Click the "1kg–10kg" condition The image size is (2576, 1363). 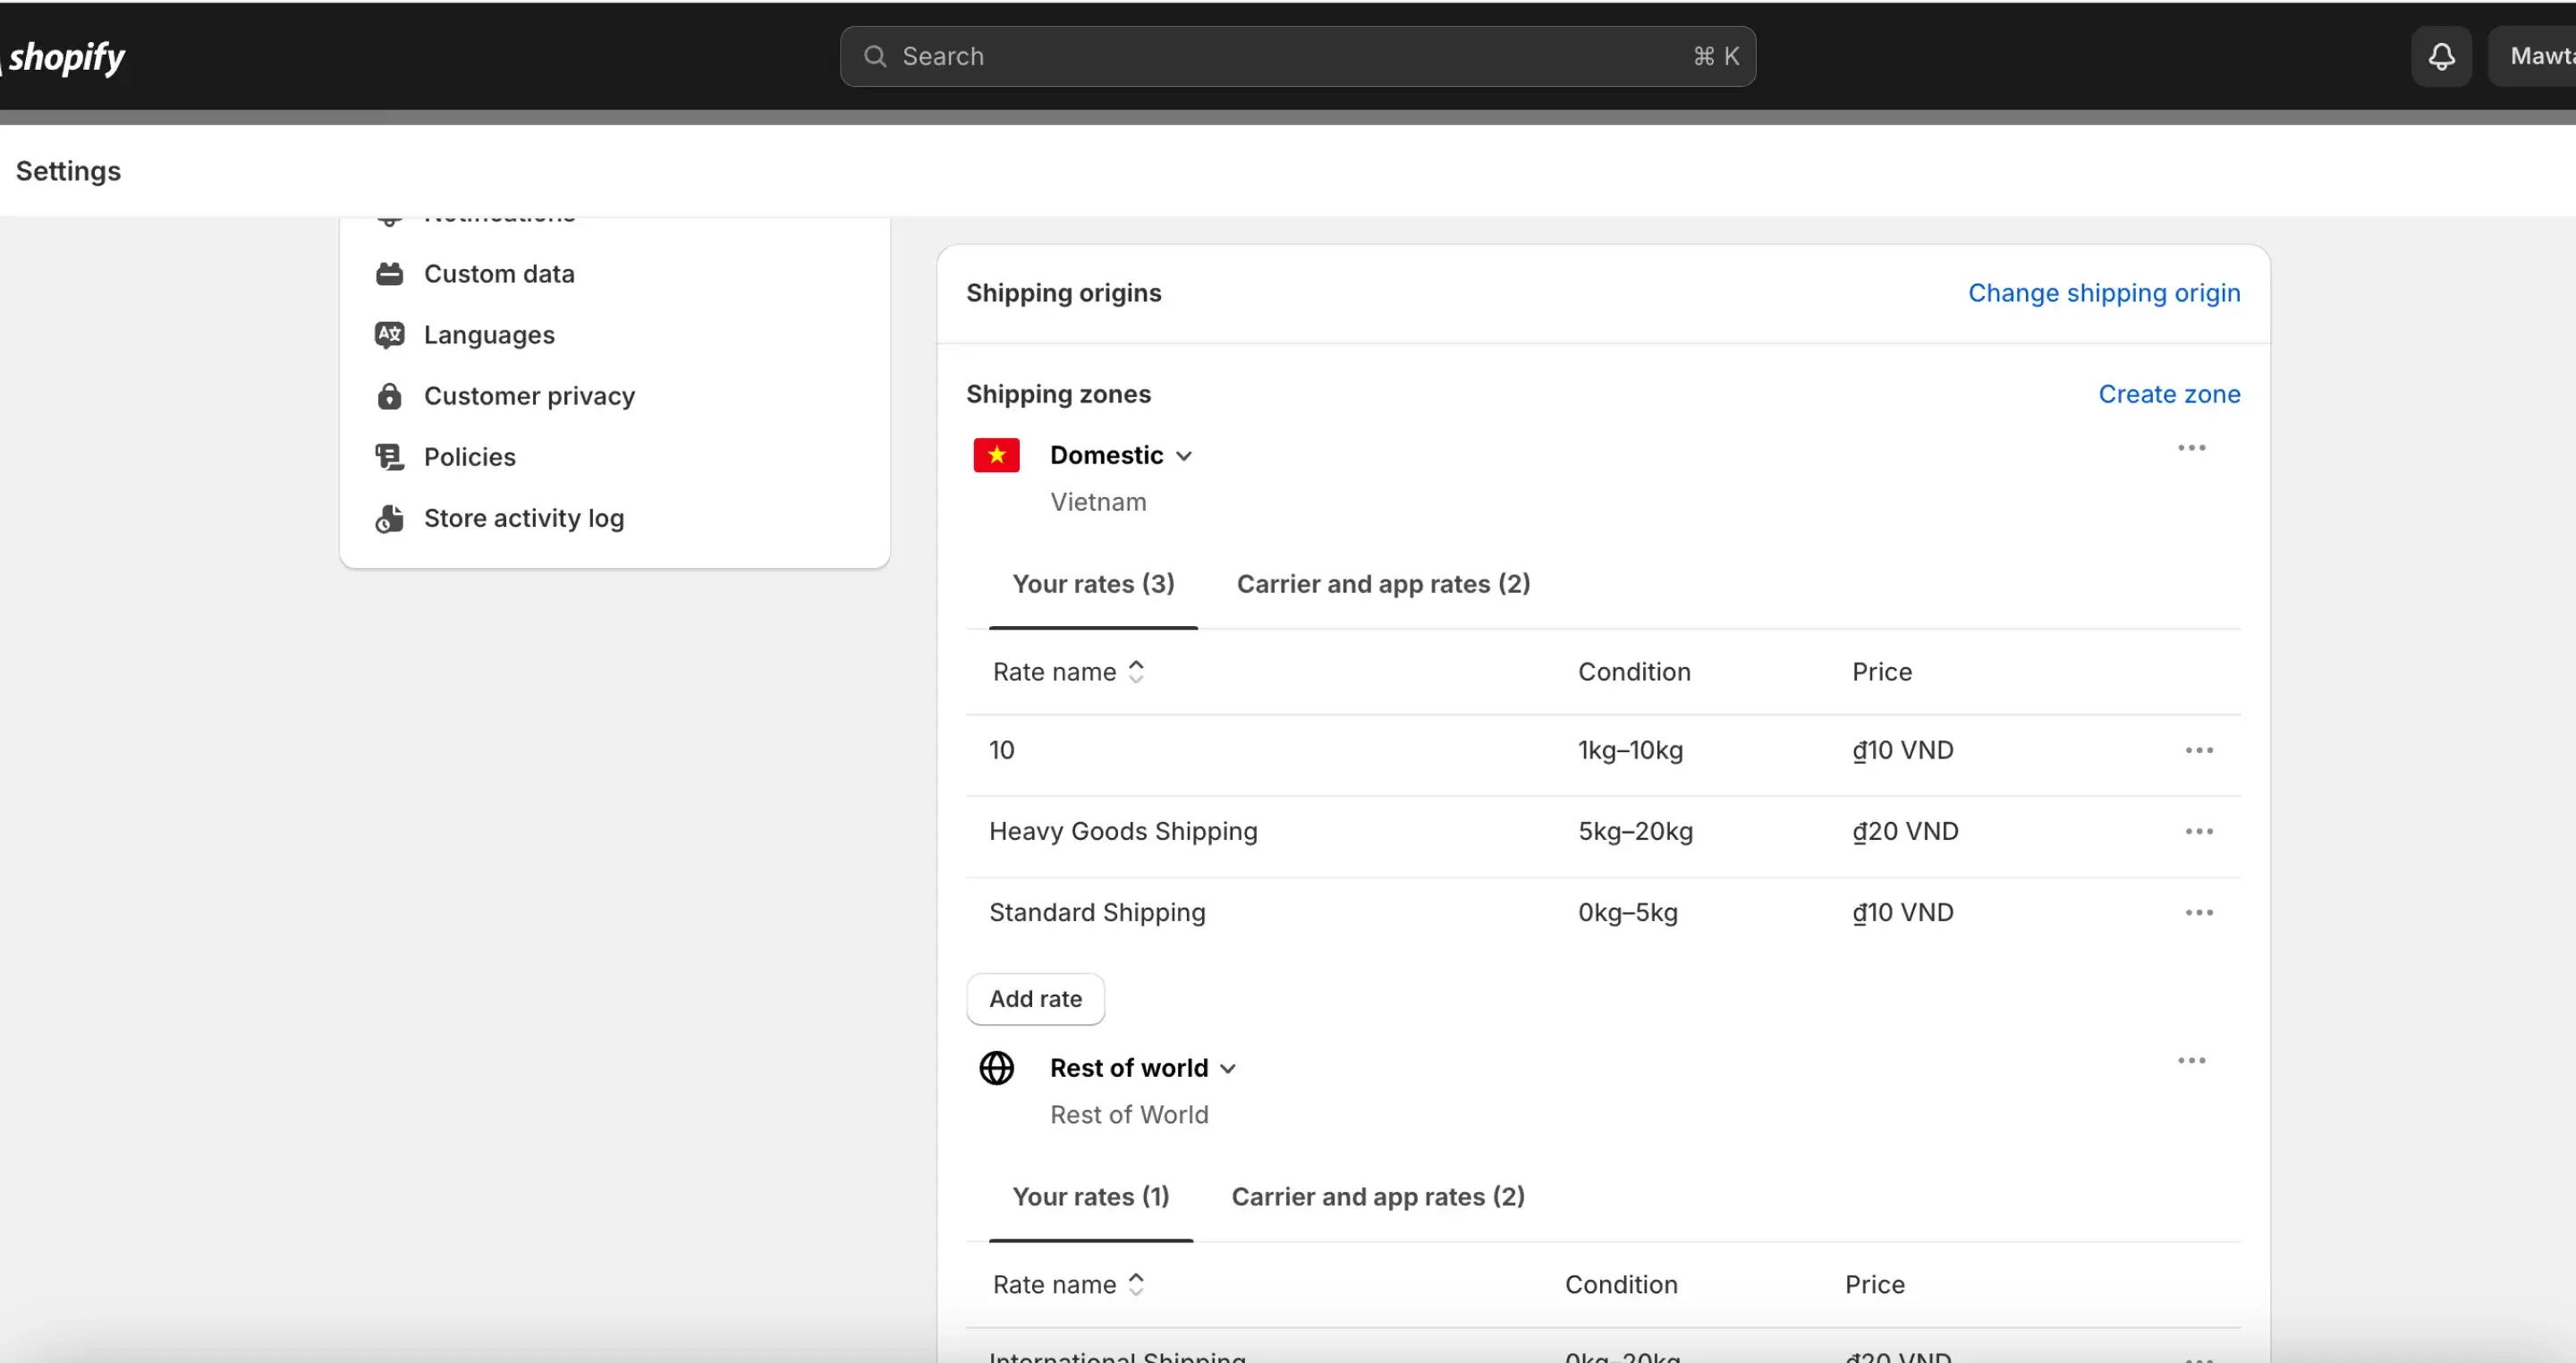(x=1630, y=751)
